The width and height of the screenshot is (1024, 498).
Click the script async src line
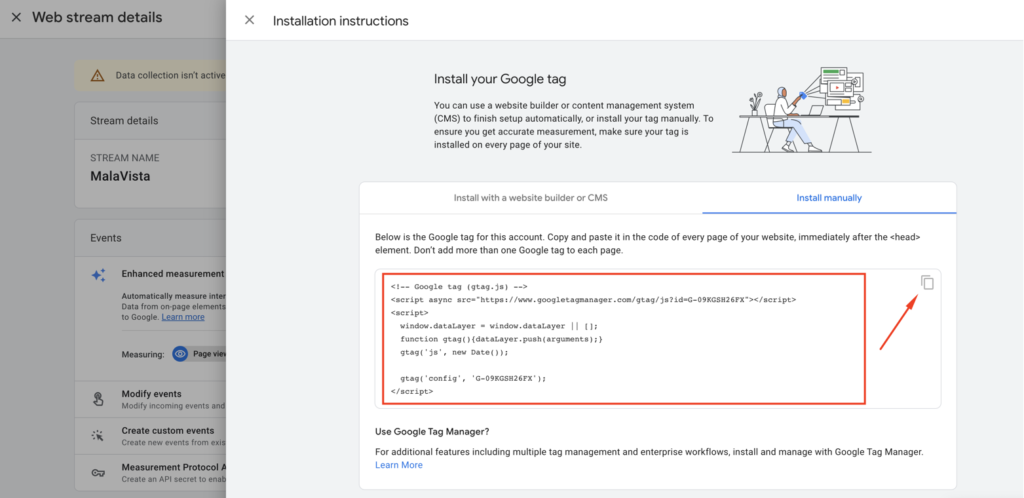[x=593, y=300]
